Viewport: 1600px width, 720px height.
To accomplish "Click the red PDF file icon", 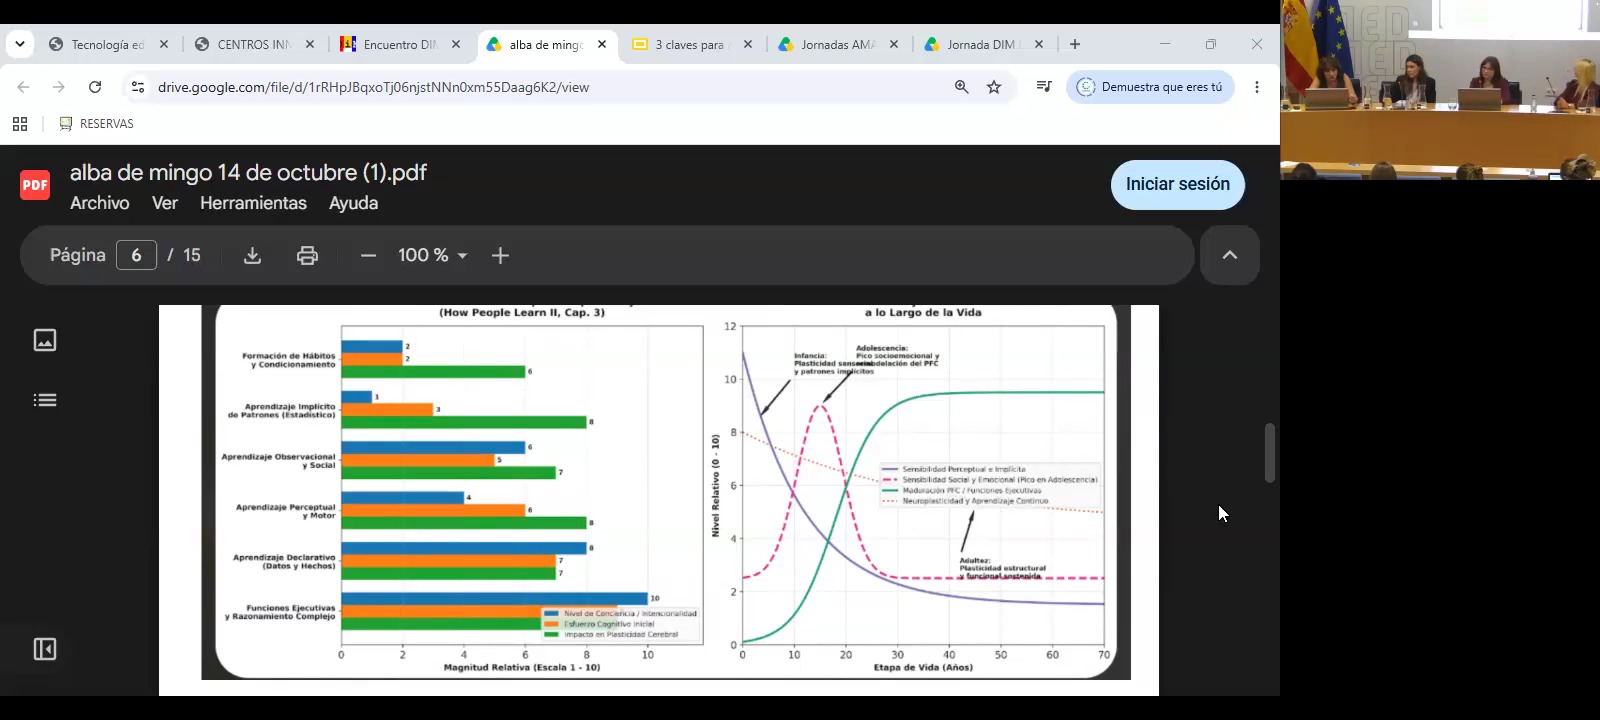I will 35,185.
